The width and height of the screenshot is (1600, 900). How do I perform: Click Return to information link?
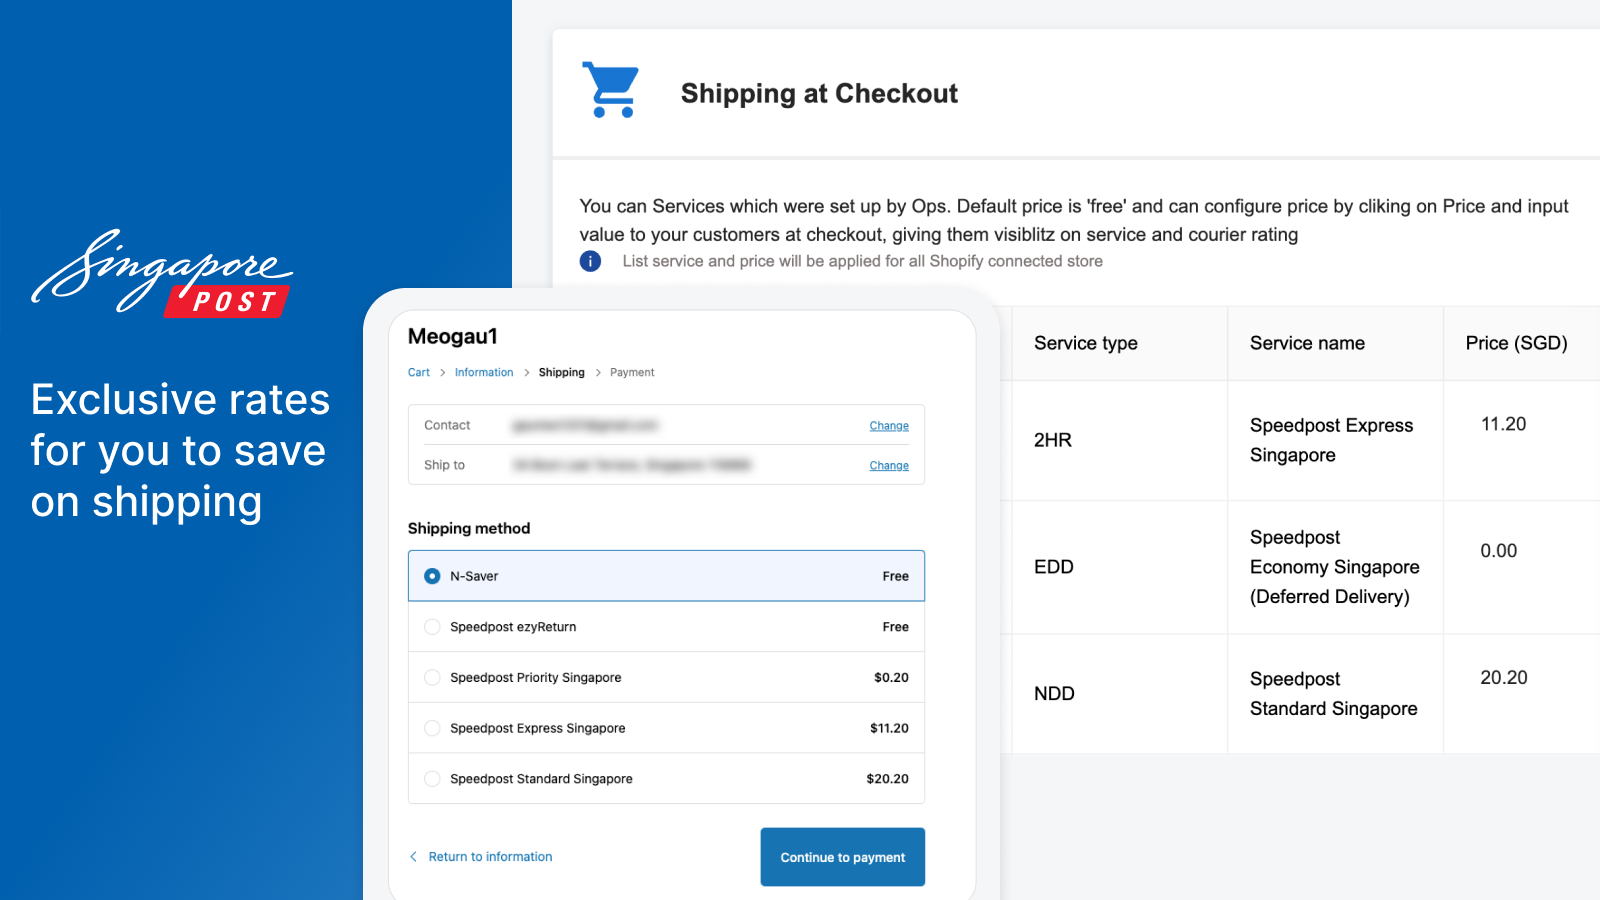tap(490, 857)
